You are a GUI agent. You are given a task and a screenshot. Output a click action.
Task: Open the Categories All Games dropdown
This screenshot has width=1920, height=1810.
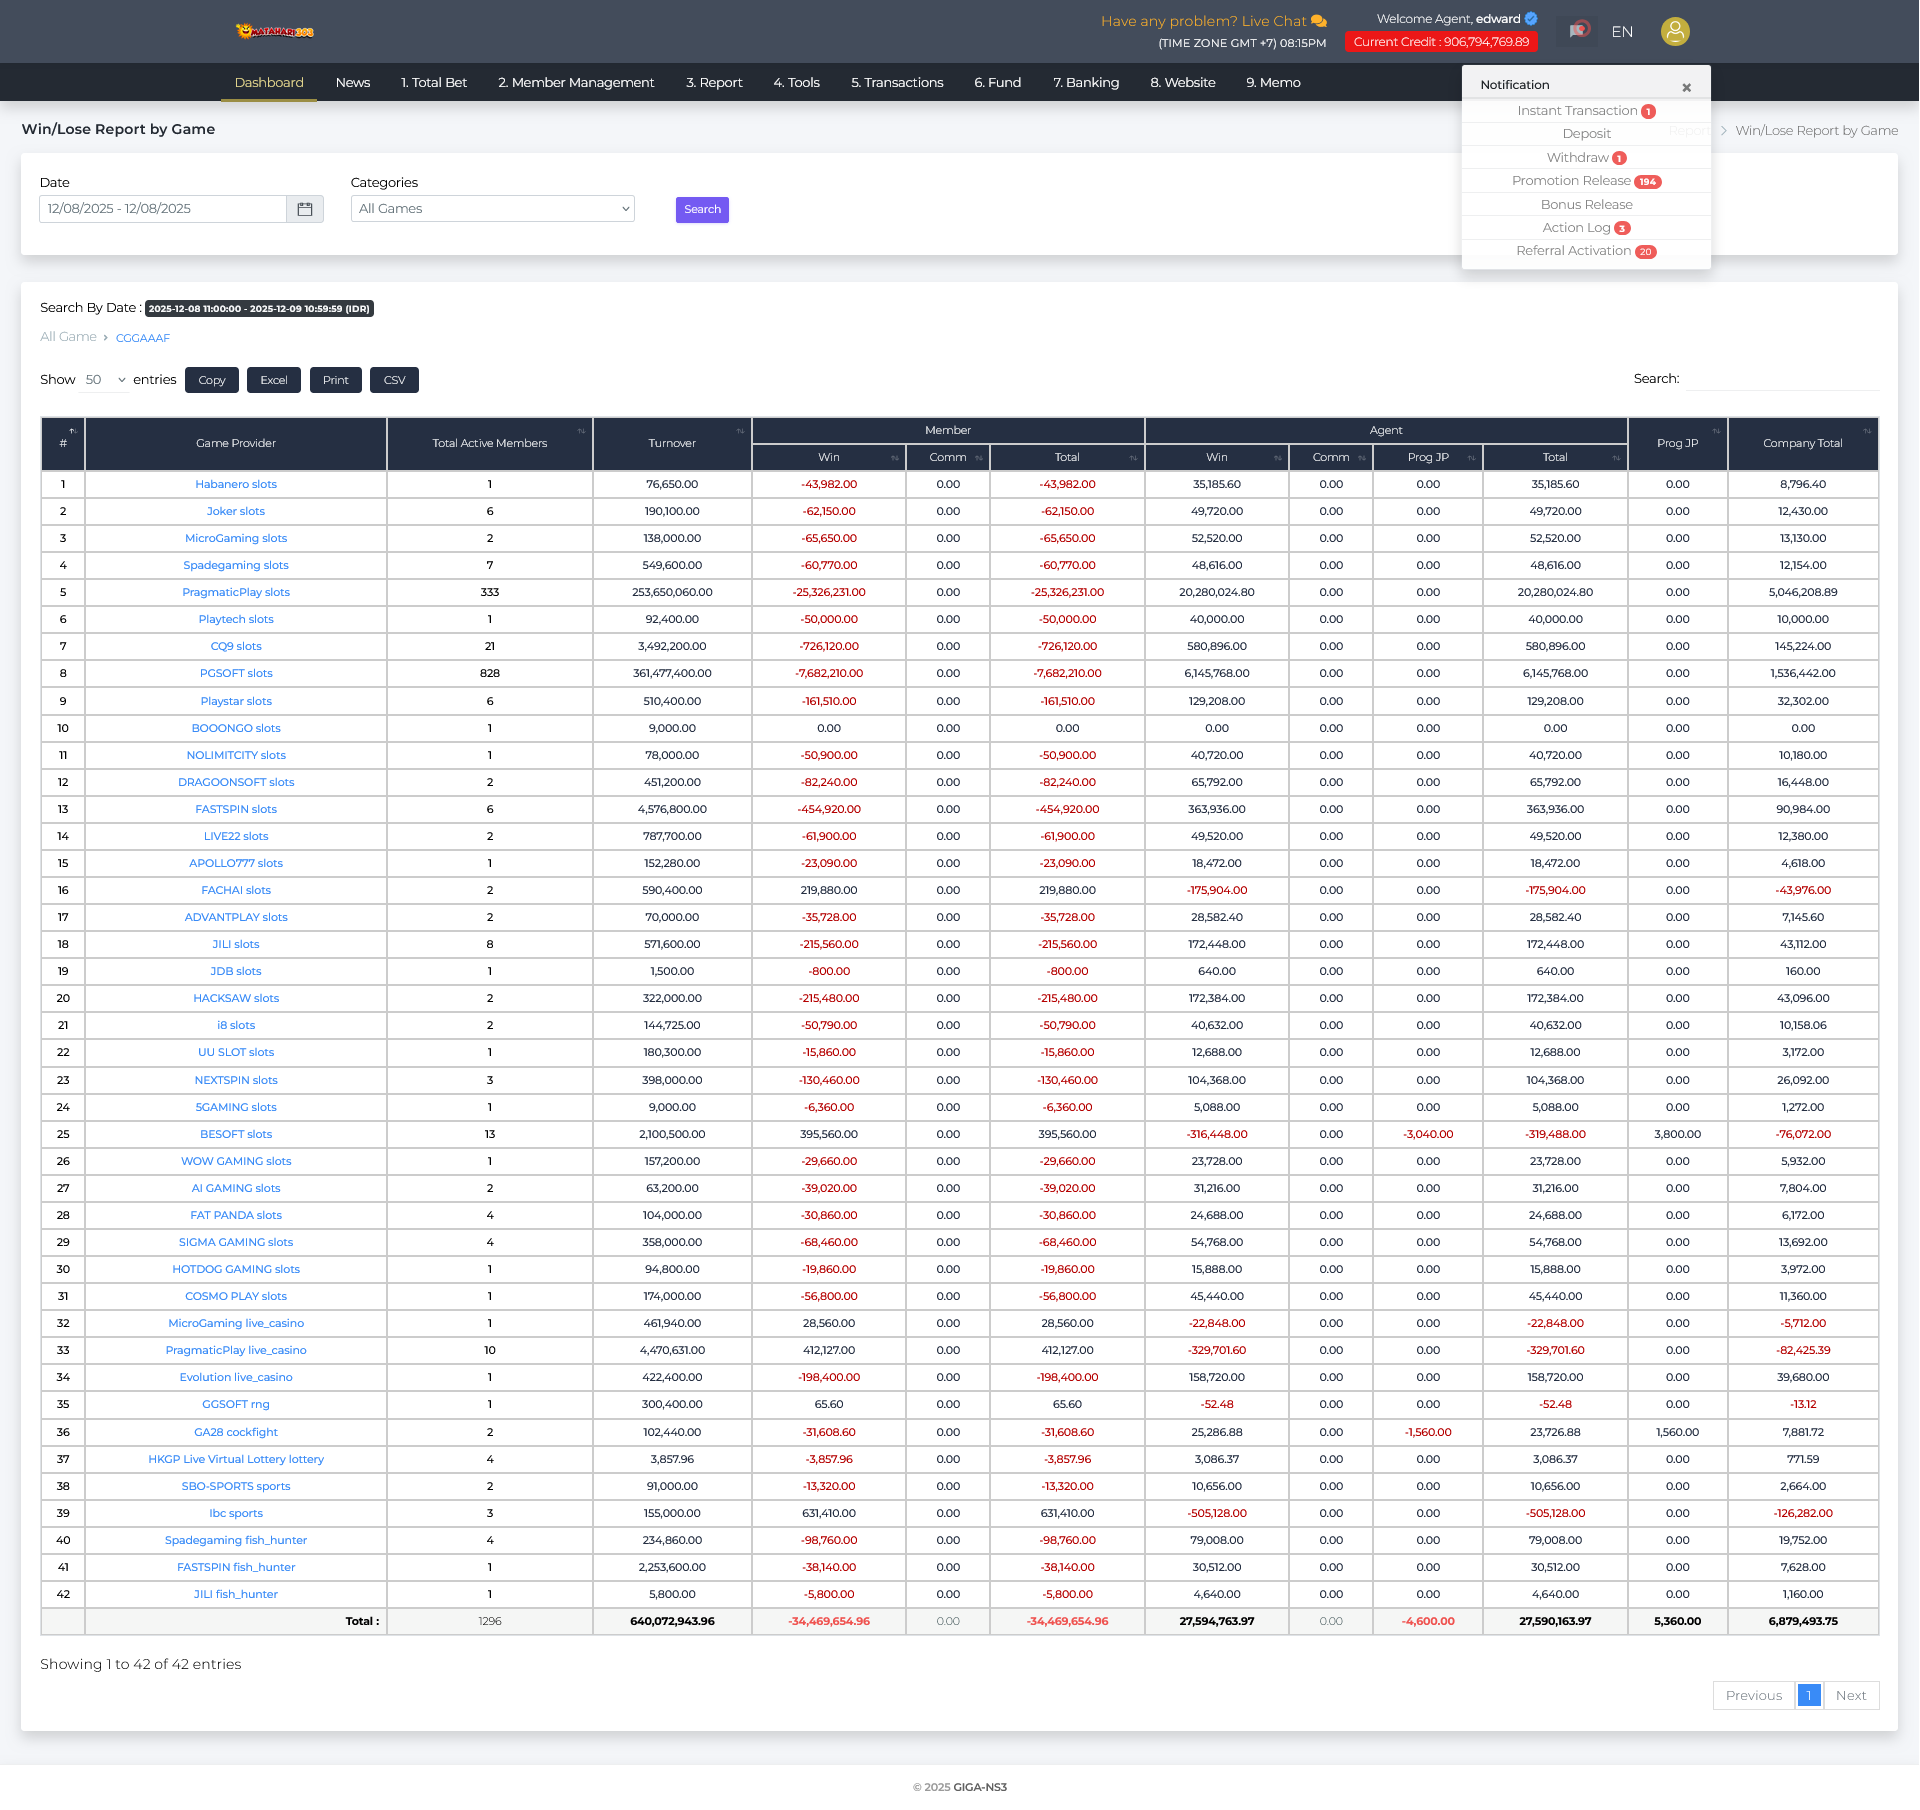pos(492,209)
